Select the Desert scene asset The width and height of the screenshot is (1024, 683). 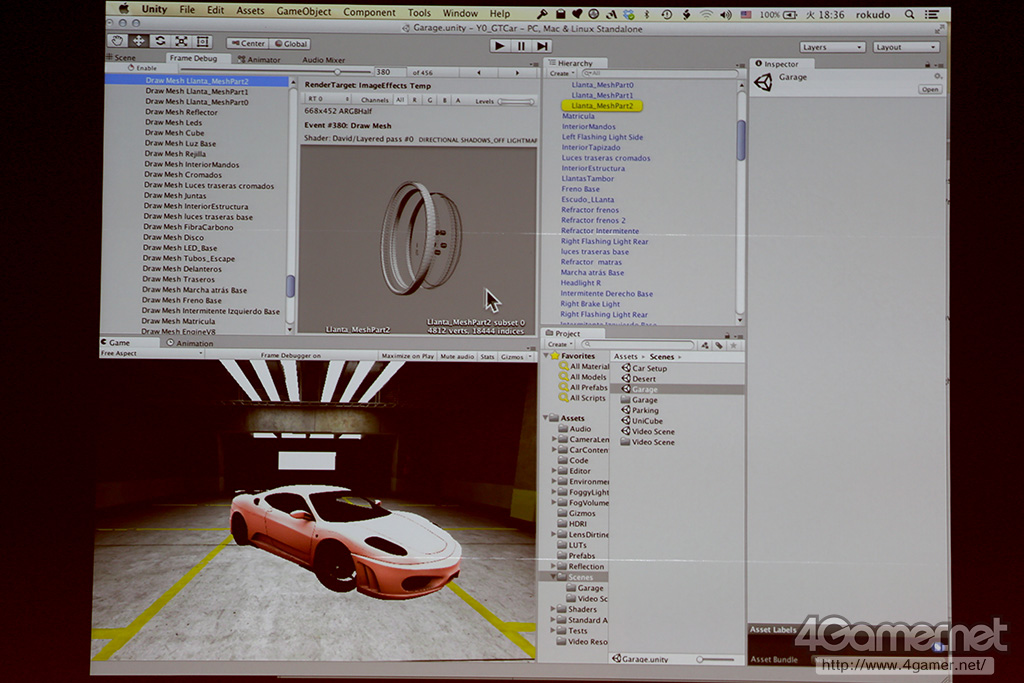pyautogui.click(x=644, y=379)
